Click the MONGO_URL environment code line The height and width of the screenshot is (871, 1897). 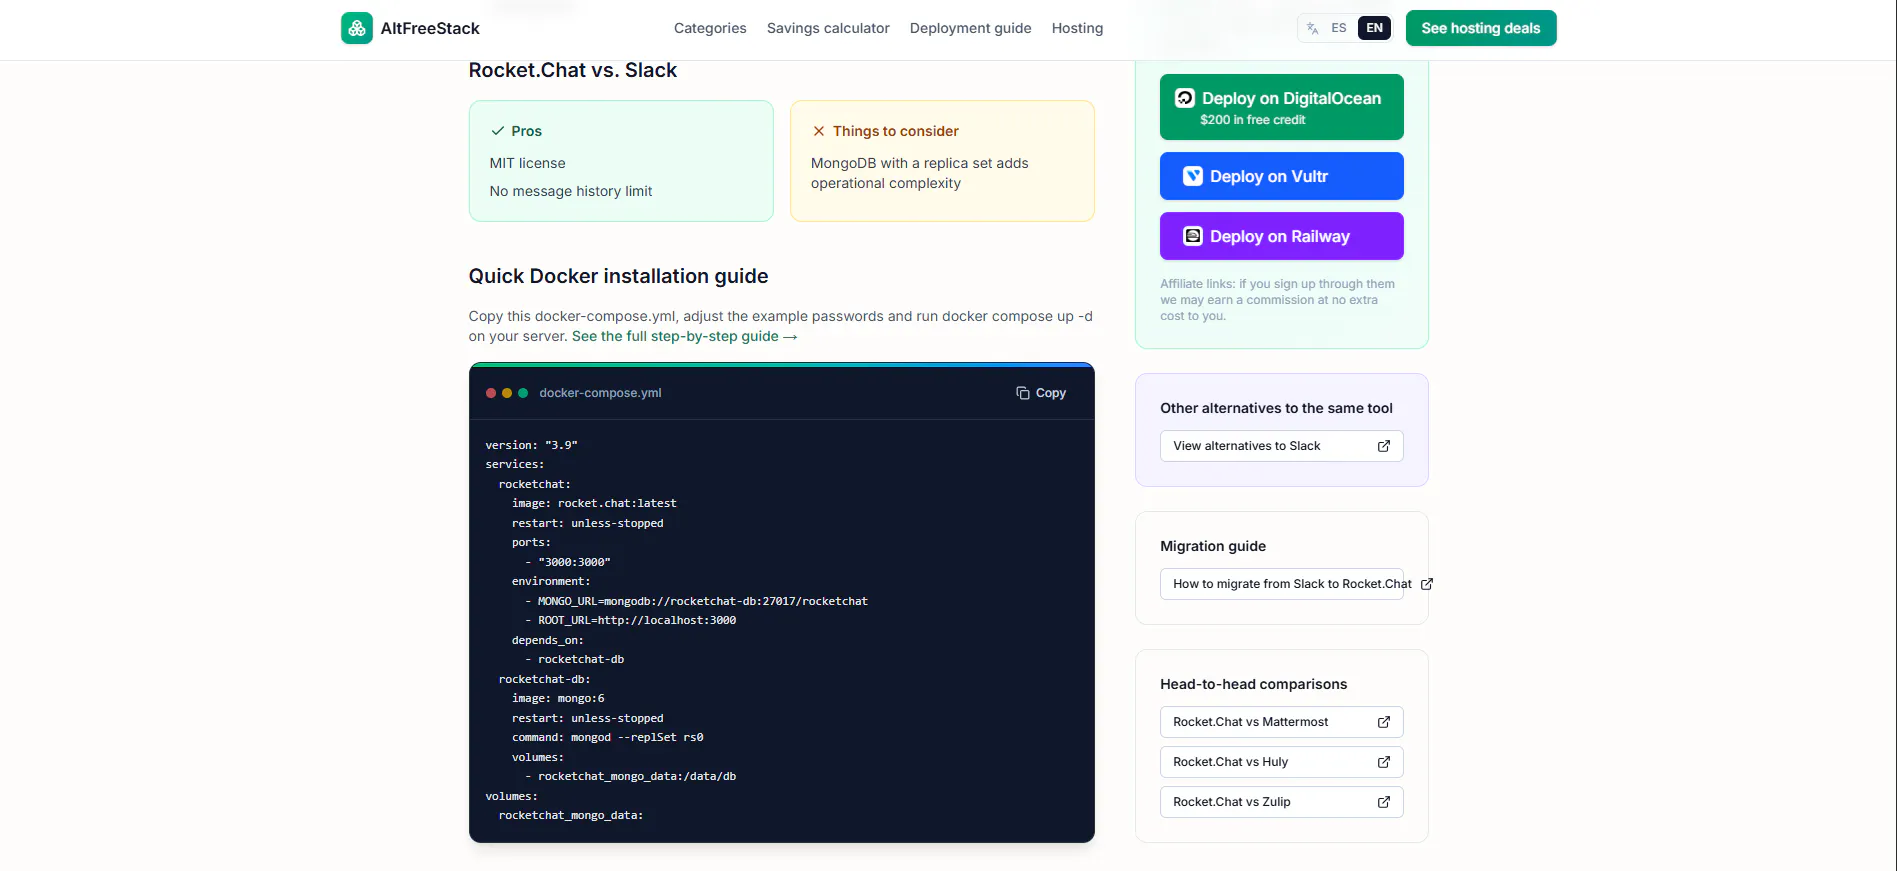[697, 601]
